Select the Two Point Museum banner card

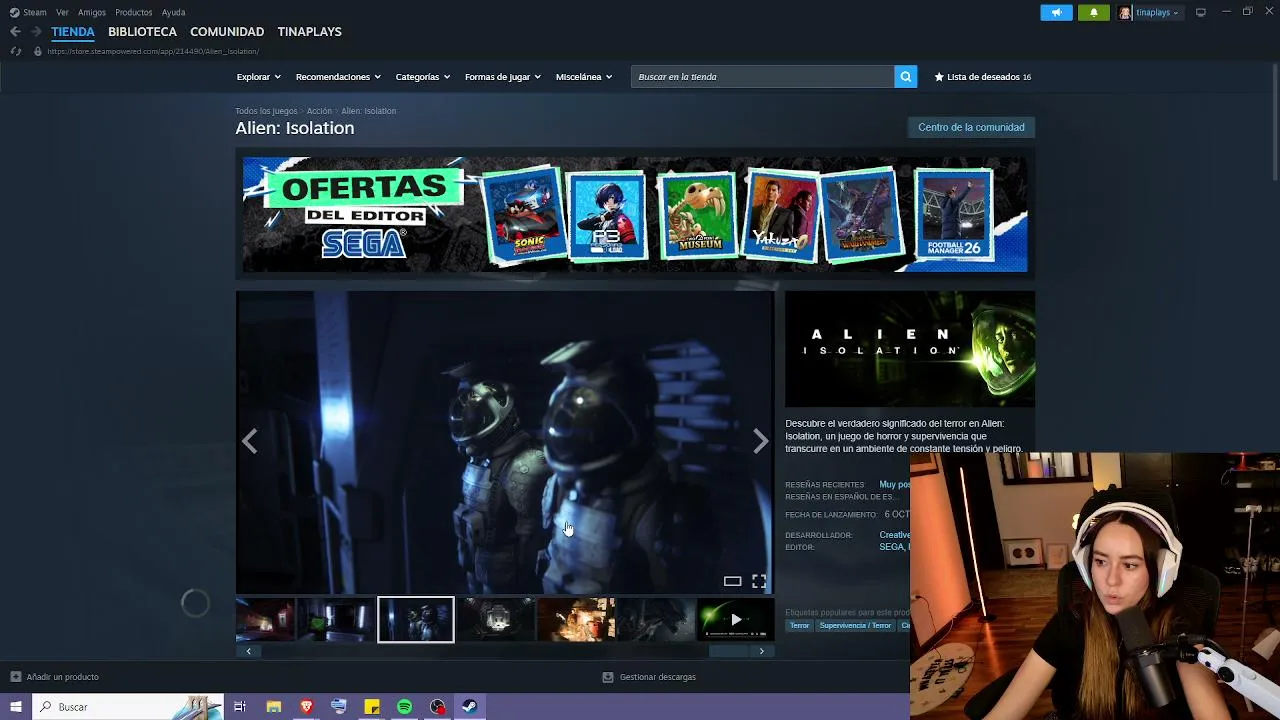(697, 214)
